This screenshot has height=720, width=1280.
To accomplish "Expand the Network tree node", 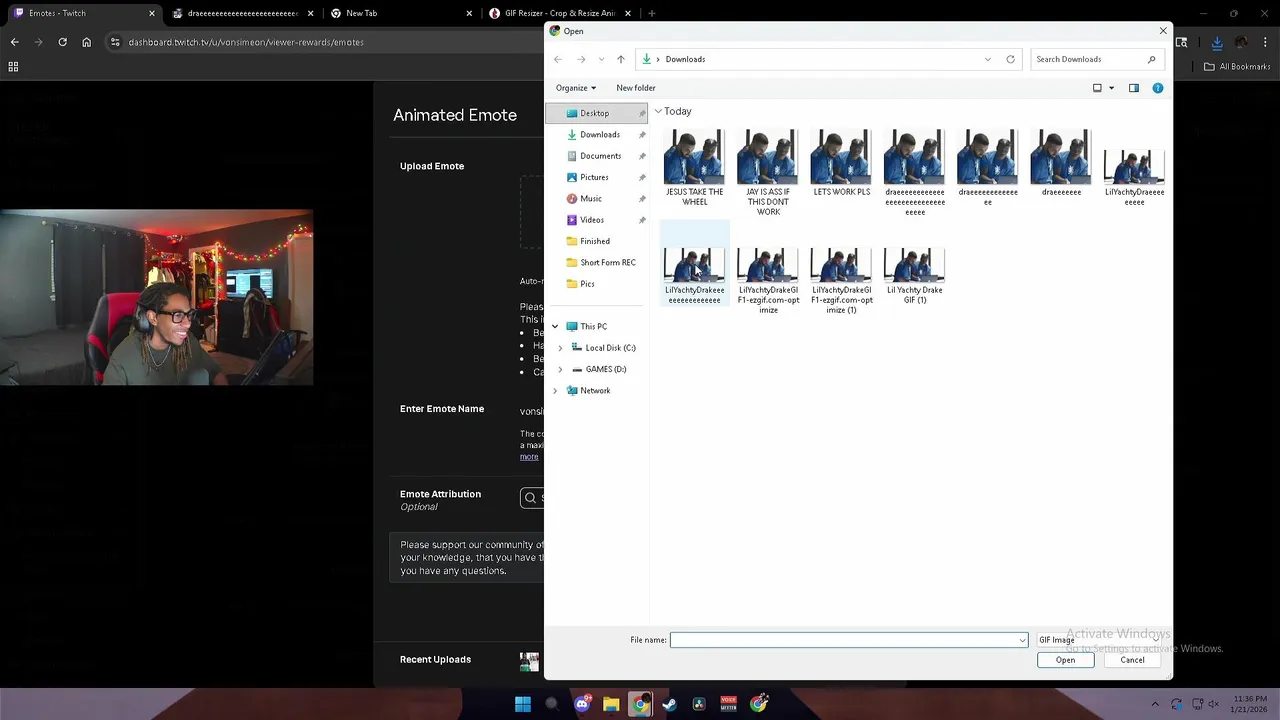I will tap(555, 391).
